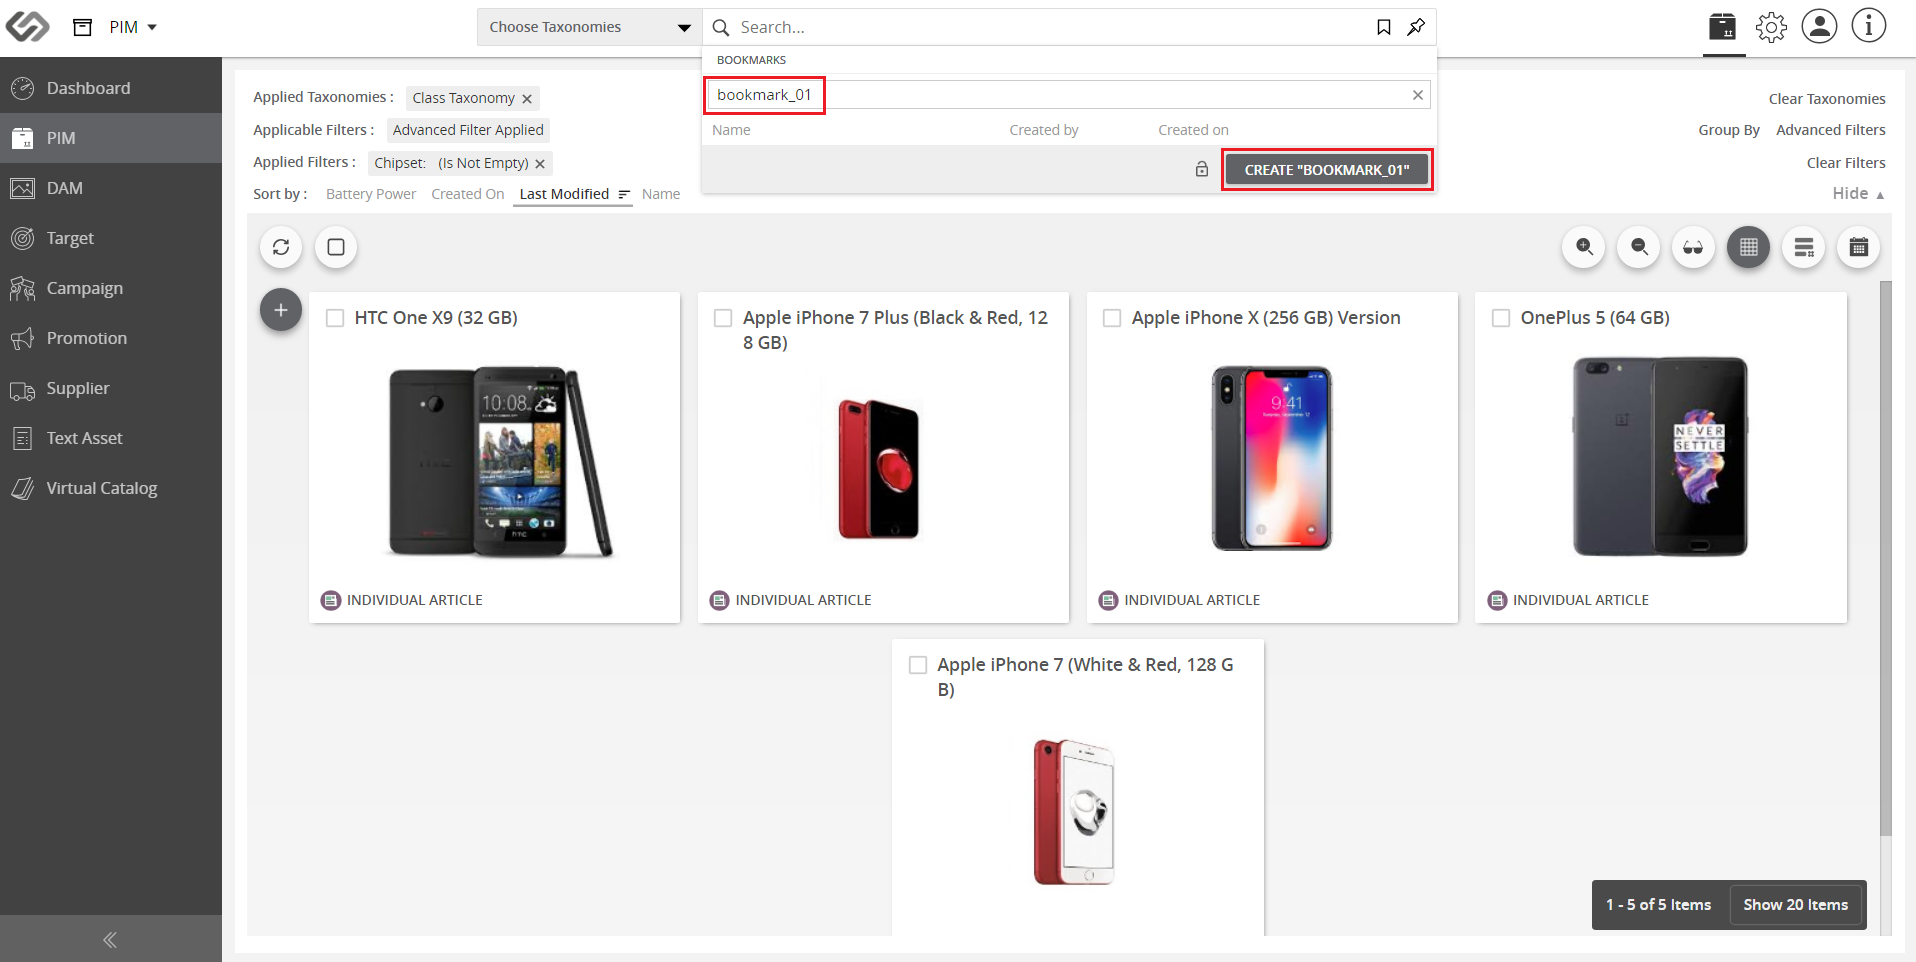
Task: Click the zoom out icon
Action: [1639, 247]
